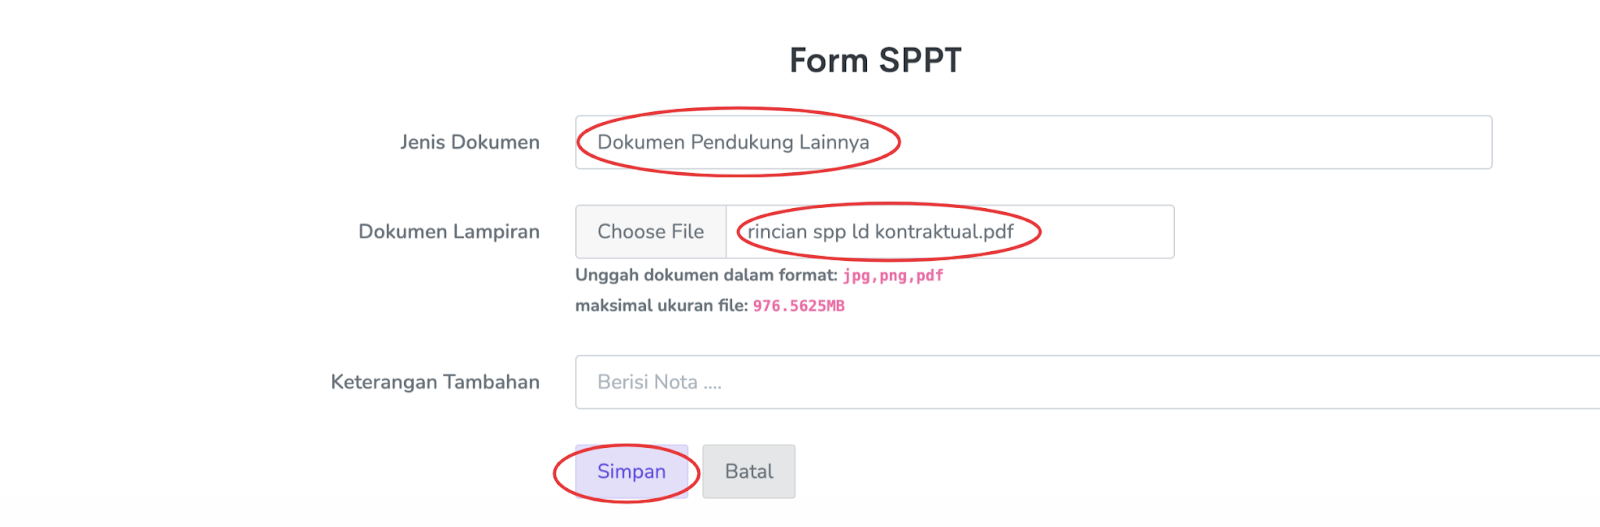This screenshot has width=1600, height=527.
Task: Click the 'Jenis Dokumen' label
Action: [x=470, y=142]
